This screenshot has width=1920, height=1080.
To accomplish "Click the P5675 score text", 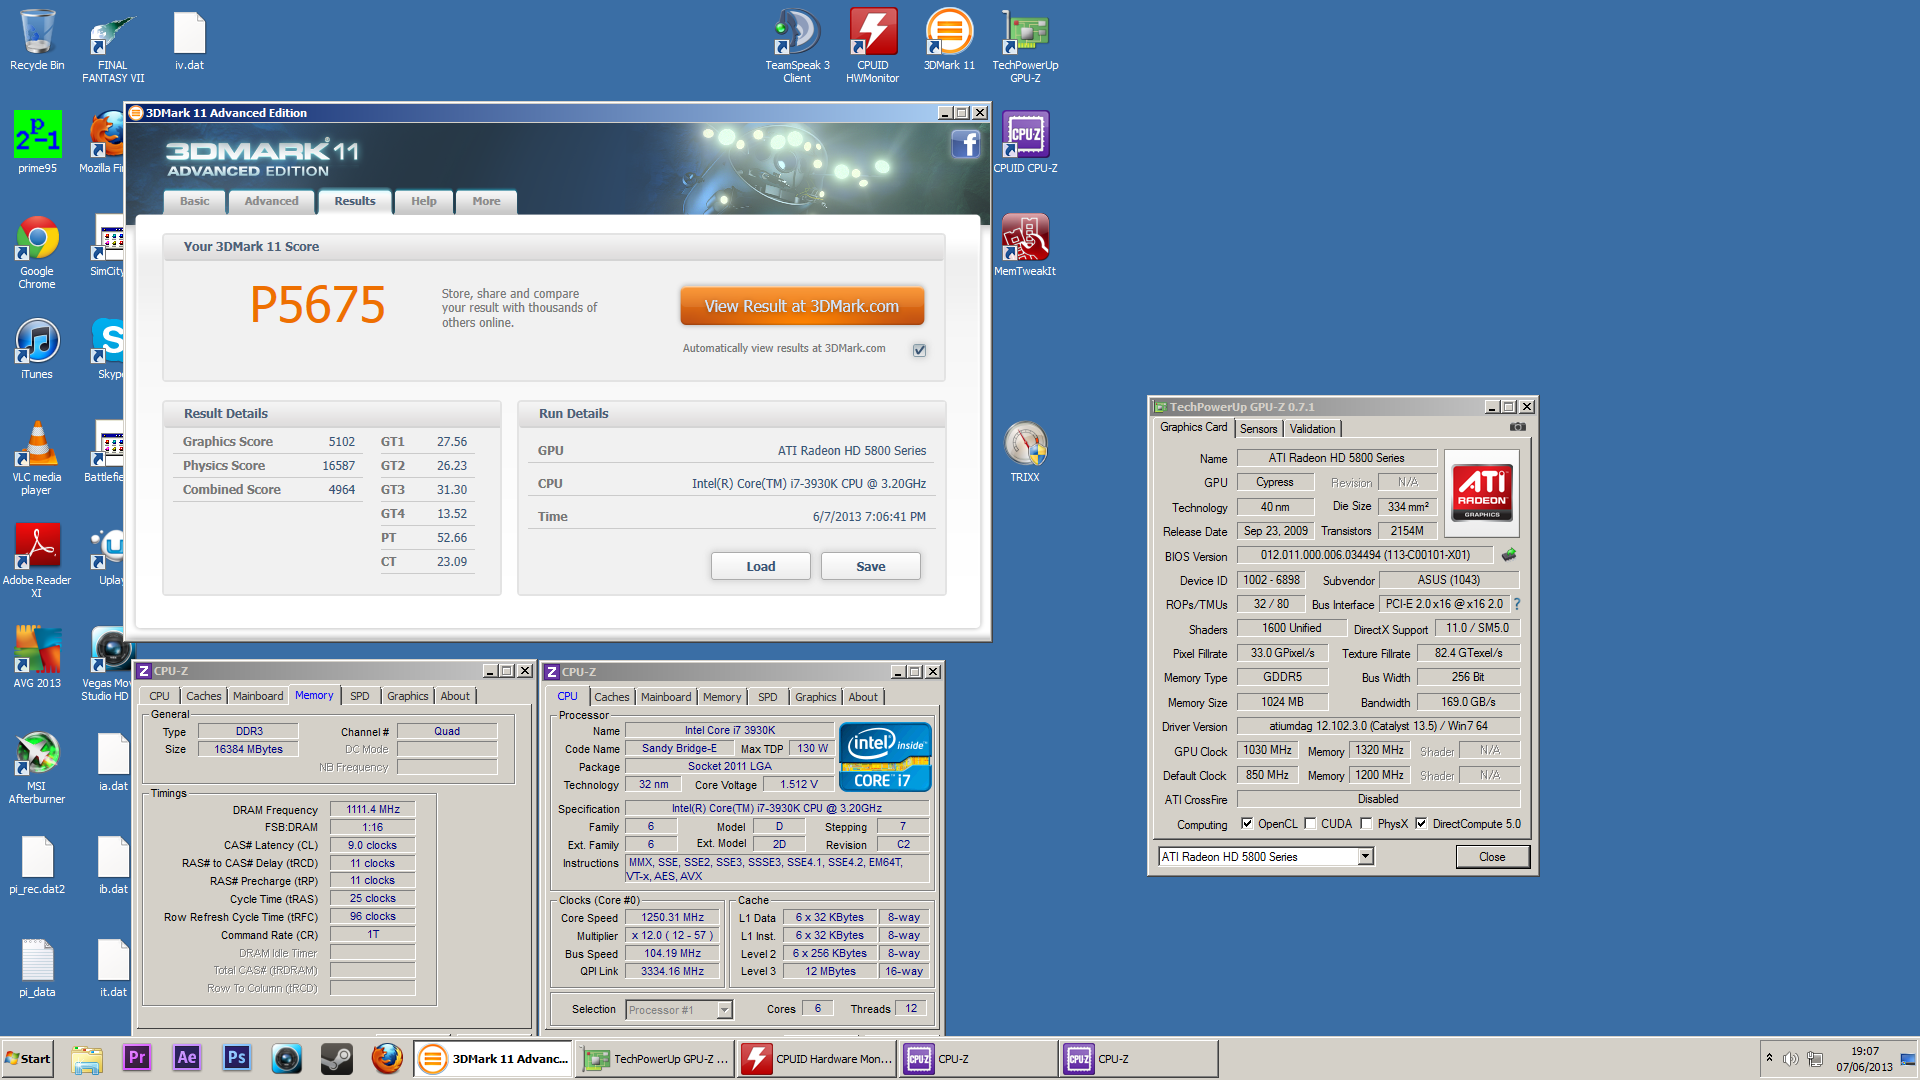I will click(318, 305).
